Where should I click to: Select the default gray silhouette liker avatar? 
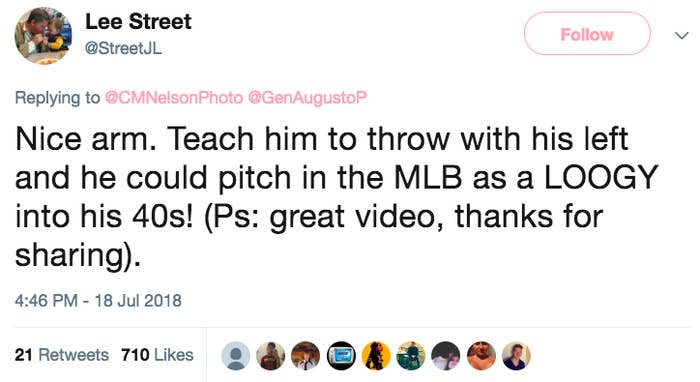tap(236, 356)
